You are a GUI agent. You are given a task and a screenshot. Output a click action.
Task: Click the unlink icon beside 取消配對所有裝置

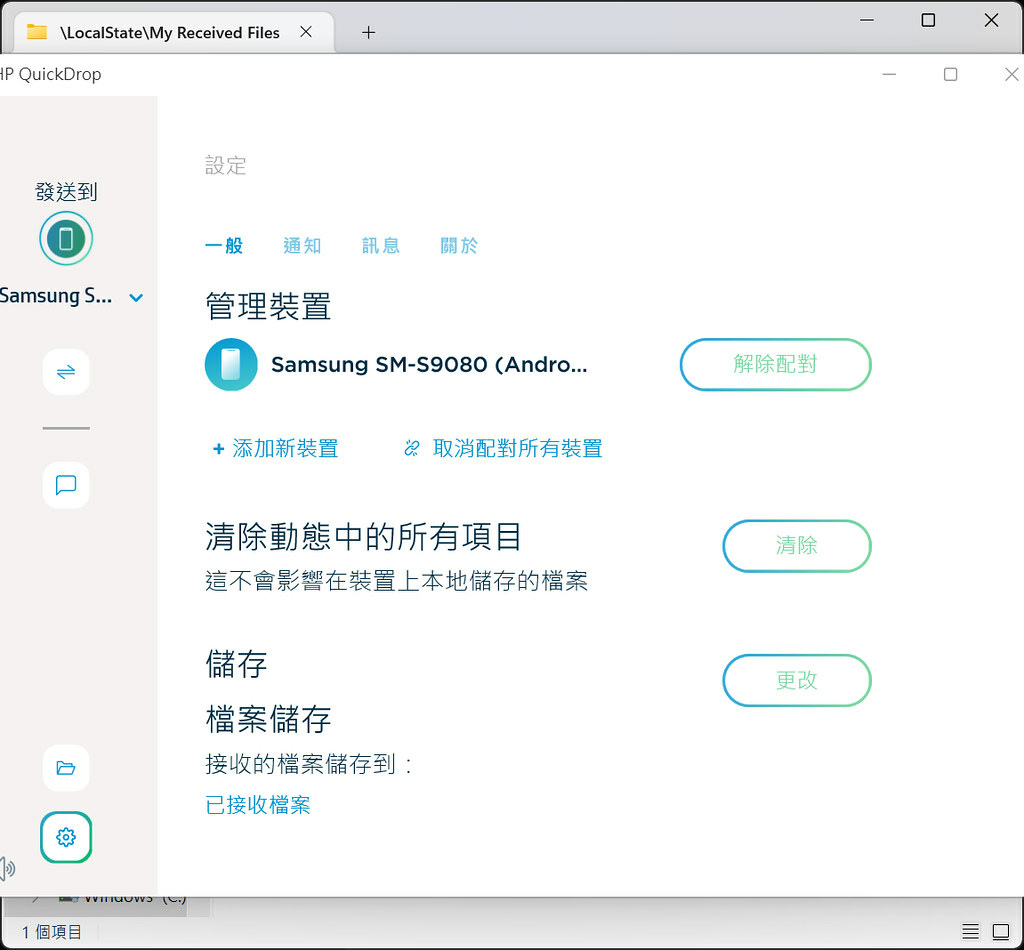411,449
